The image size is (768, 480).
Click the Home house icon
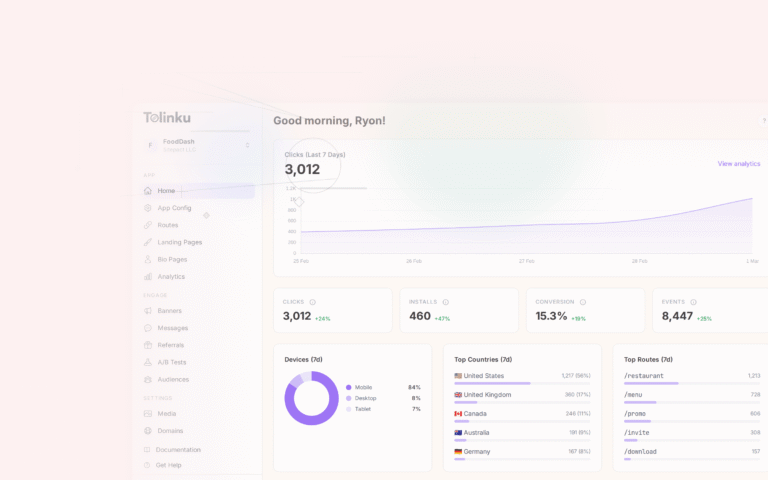[148, 191]
